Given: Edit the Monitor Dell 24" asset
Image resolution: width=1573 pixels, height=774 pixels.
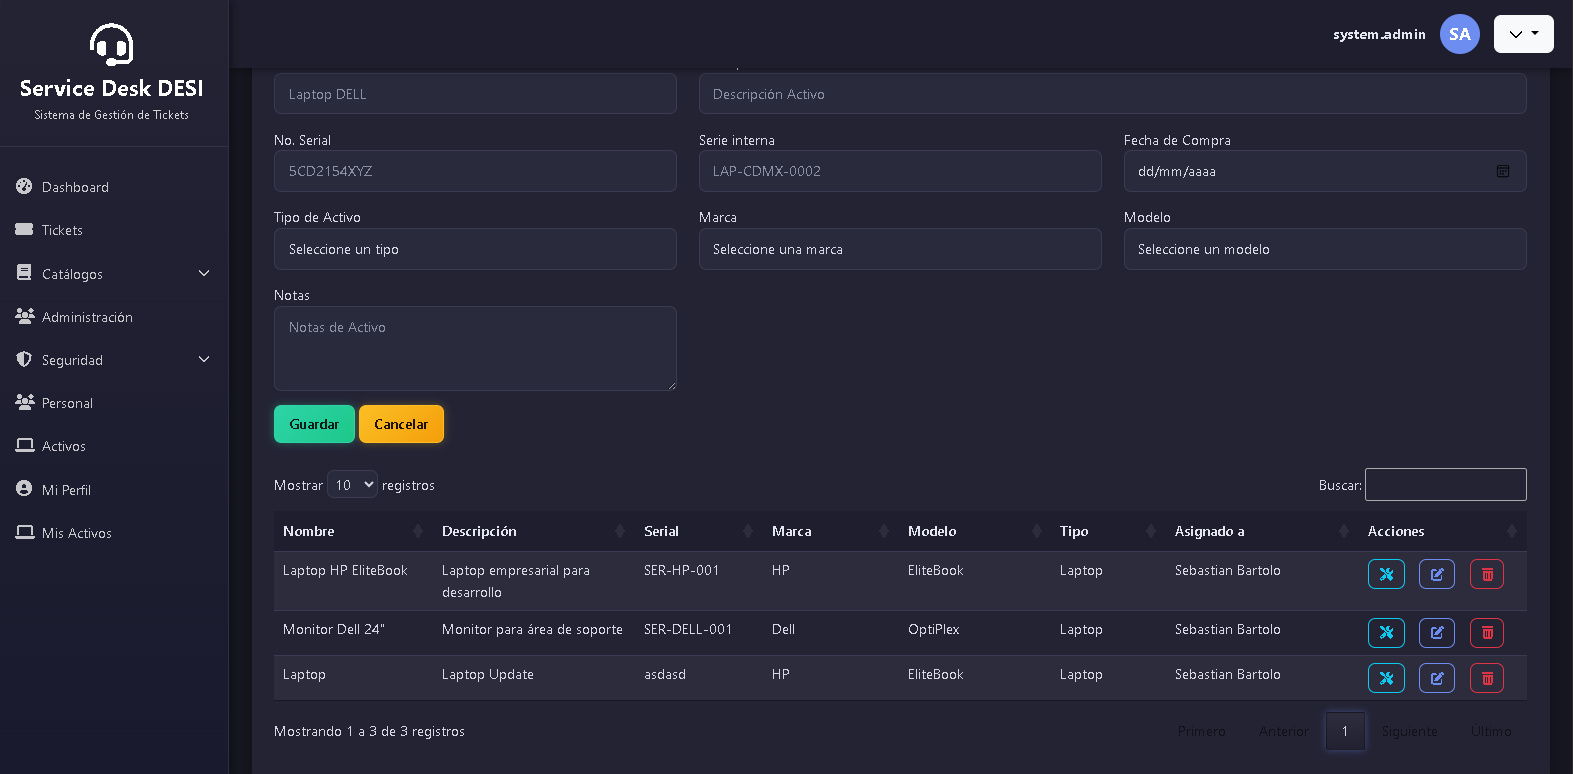Looking at the screenshot, I should pyautogui.click(x=1437, y=633).
